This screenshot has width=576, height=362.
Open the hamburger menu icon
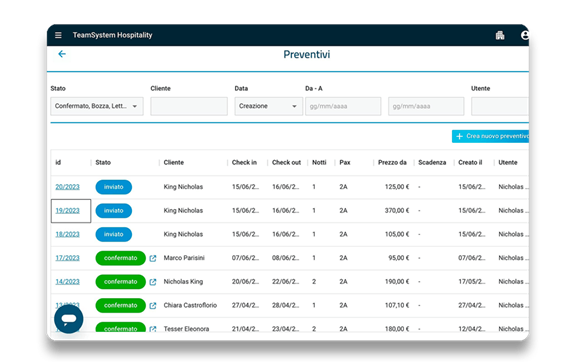pos(58,35)
